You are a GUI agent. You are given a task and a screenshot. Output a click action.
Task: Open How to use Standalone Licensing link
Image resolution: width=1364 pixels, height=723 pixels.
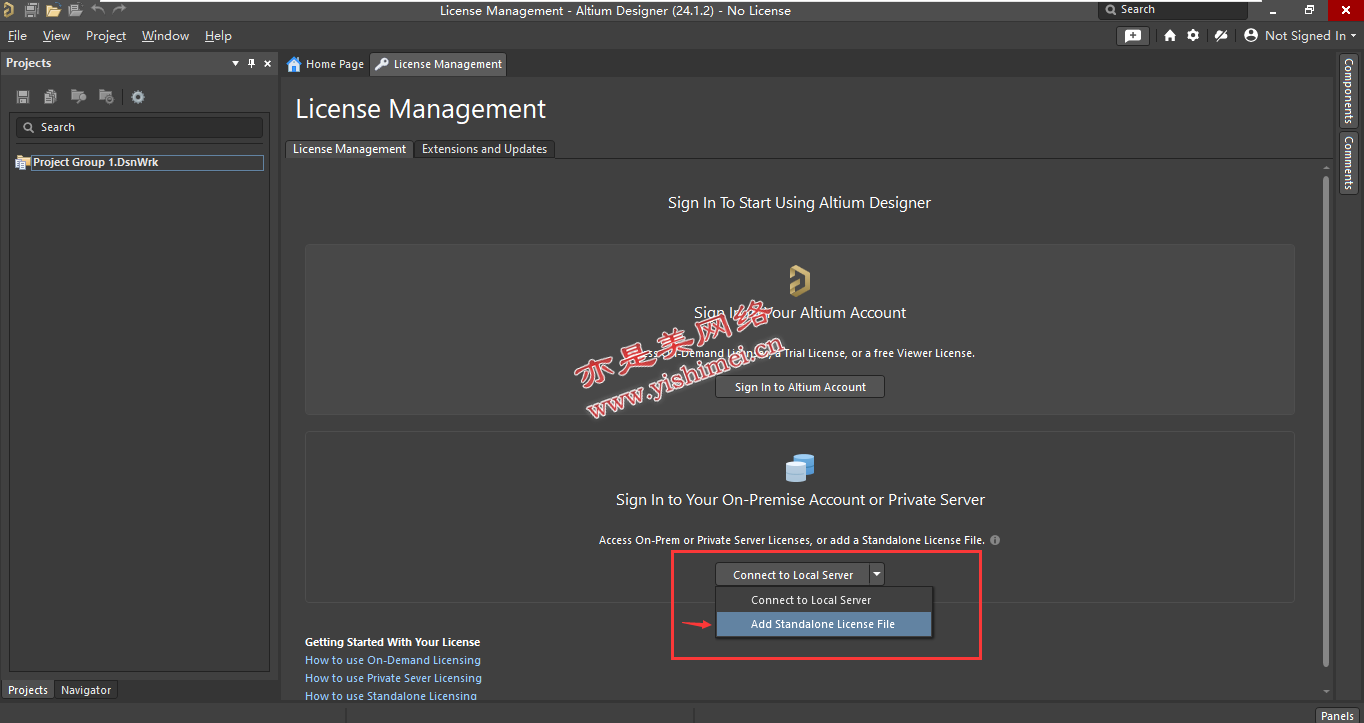pyautogui.click(x=391, y=696)
